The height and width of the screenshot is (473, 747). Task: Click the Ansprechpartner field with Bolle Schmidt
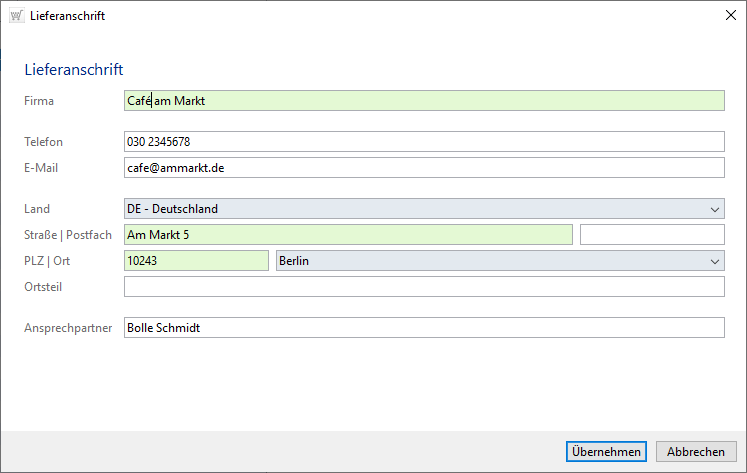(423, 328)
